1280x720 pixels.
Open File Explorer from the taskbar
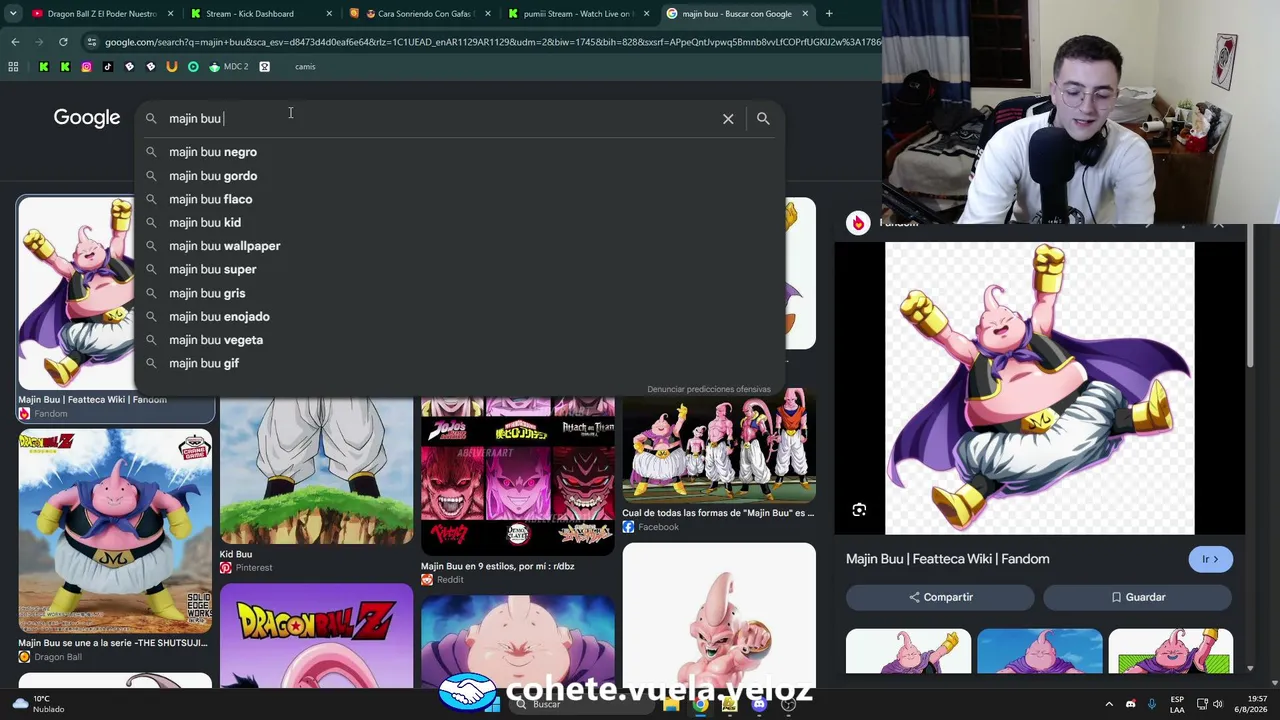coord(671,704)
